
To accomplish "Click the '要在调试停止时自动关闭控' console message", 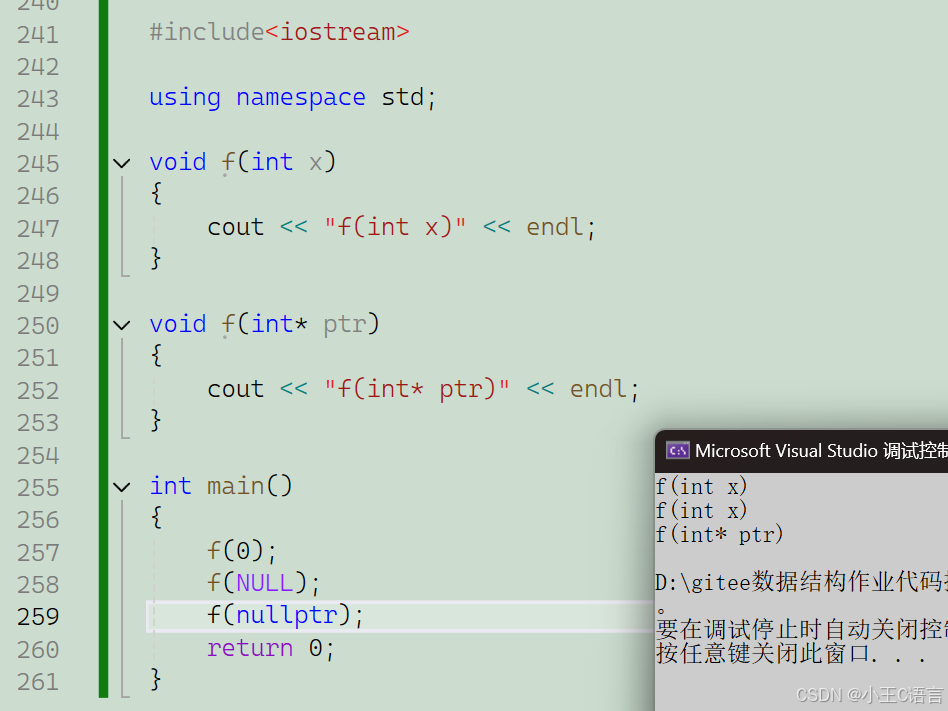I will click(802, 630).
